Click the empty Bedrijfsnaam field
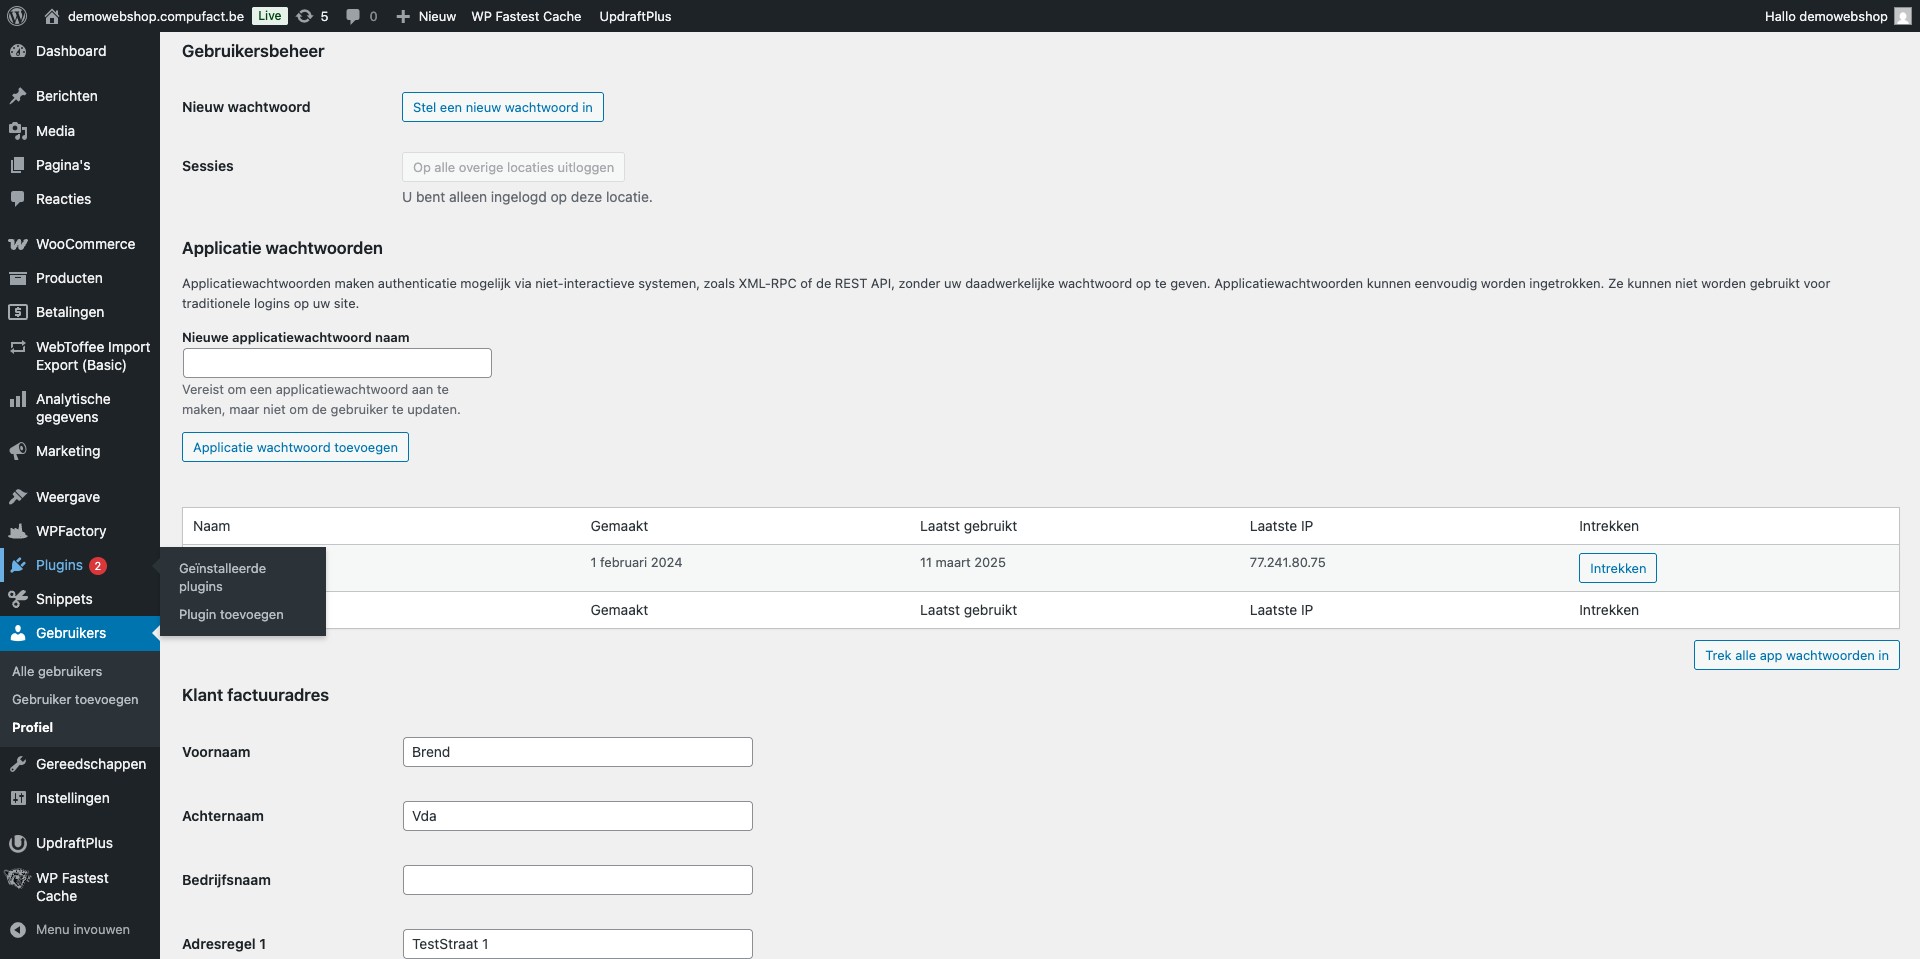 click(x=577, y=880)
